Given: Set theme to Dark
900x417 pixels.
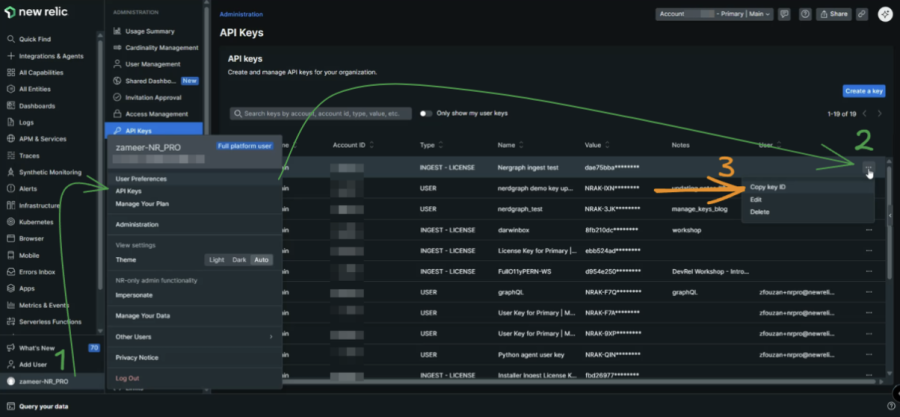Looking at the screenshot, I should tap(239, 260).
